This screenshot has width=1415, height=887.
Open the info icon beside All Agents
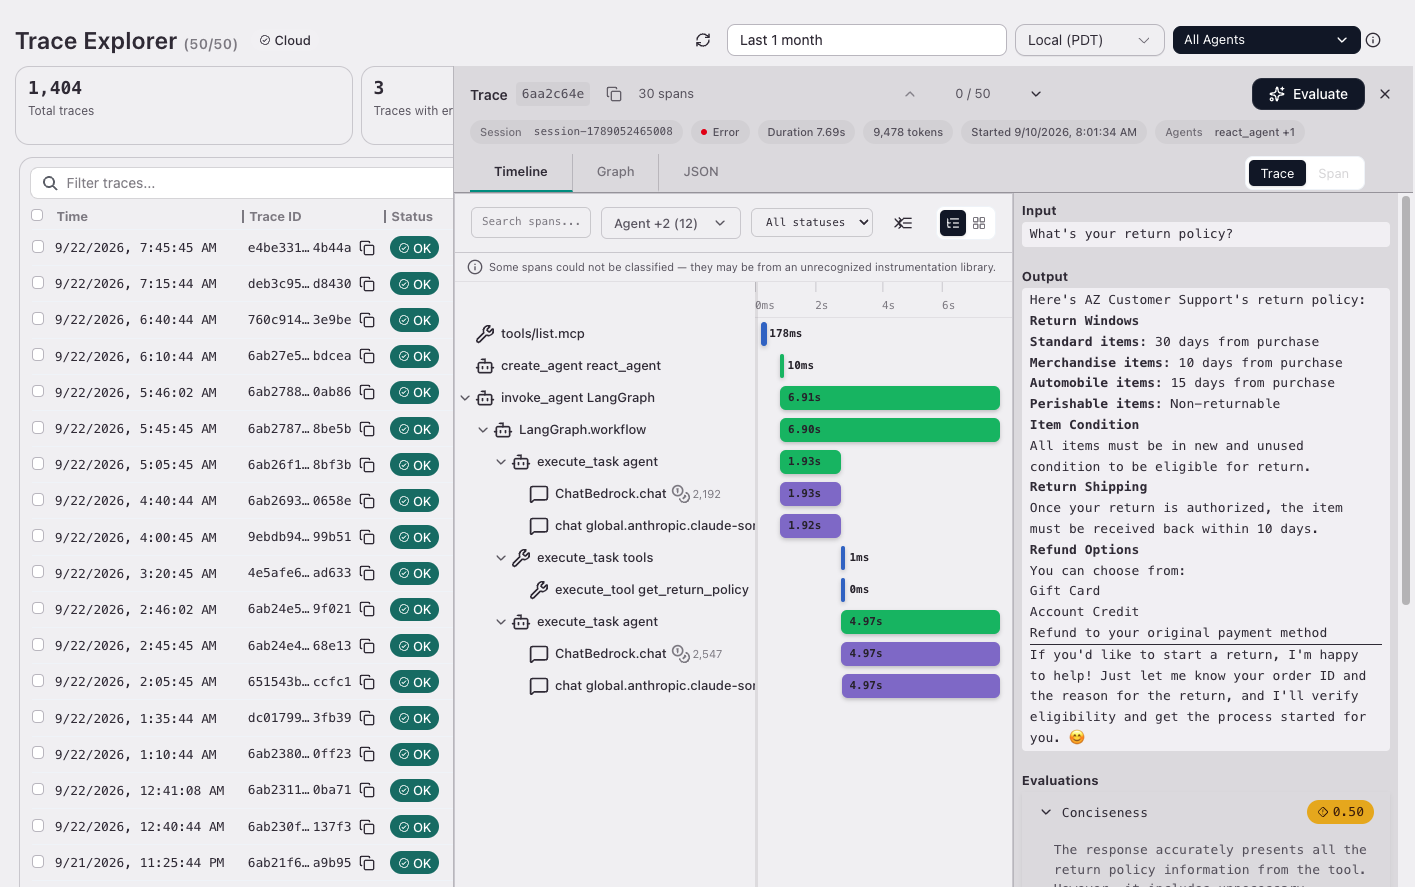pos(1373,40)
